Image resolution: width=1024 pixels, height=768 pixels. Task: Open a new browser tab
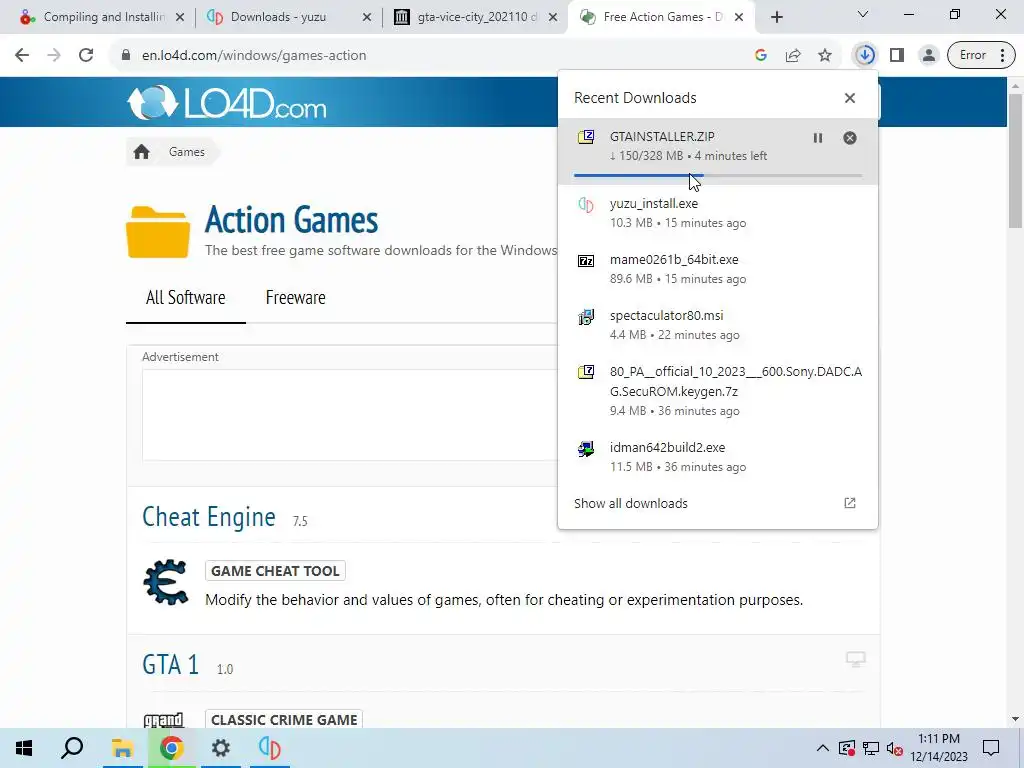click(776, 18)
